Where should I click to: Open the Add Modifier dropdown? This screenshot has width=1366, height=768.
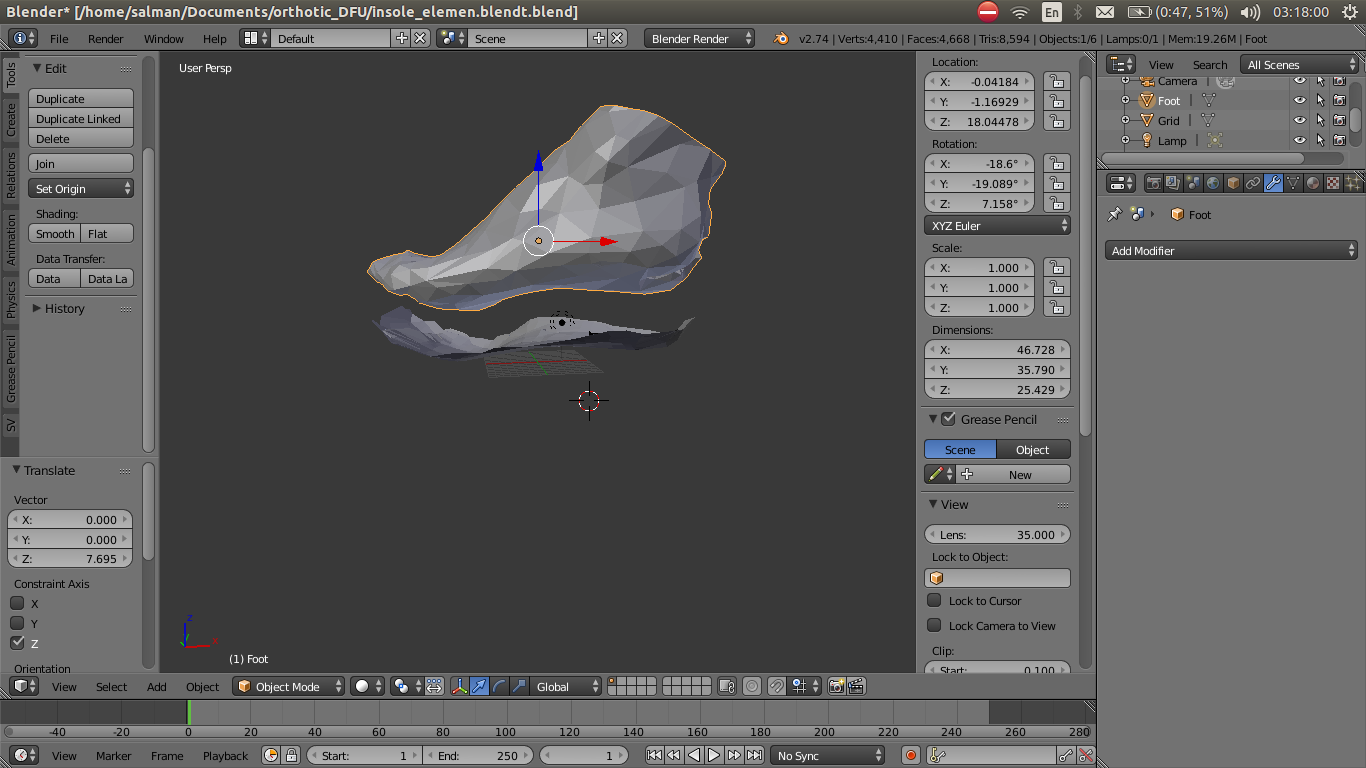(x=1231, y=250)
